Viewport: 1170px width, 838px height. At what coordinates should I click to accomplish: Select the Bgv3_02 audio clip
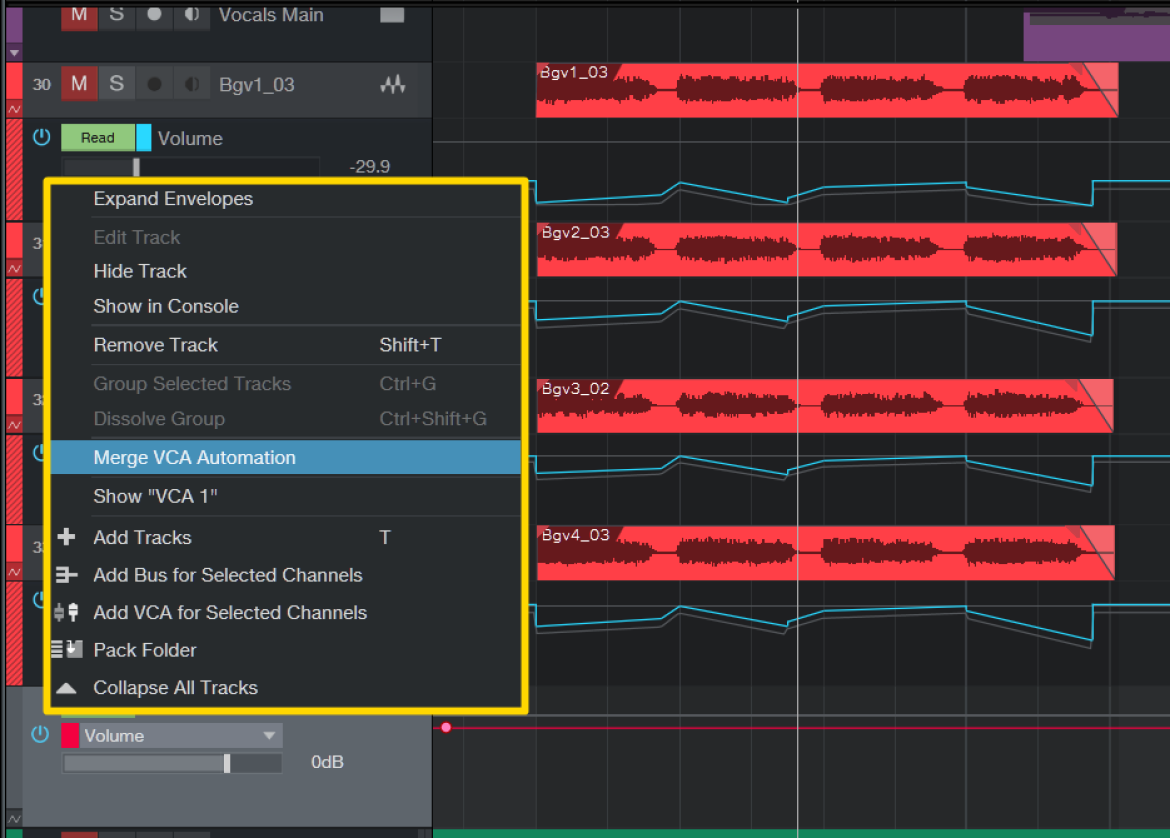point(825,406)
